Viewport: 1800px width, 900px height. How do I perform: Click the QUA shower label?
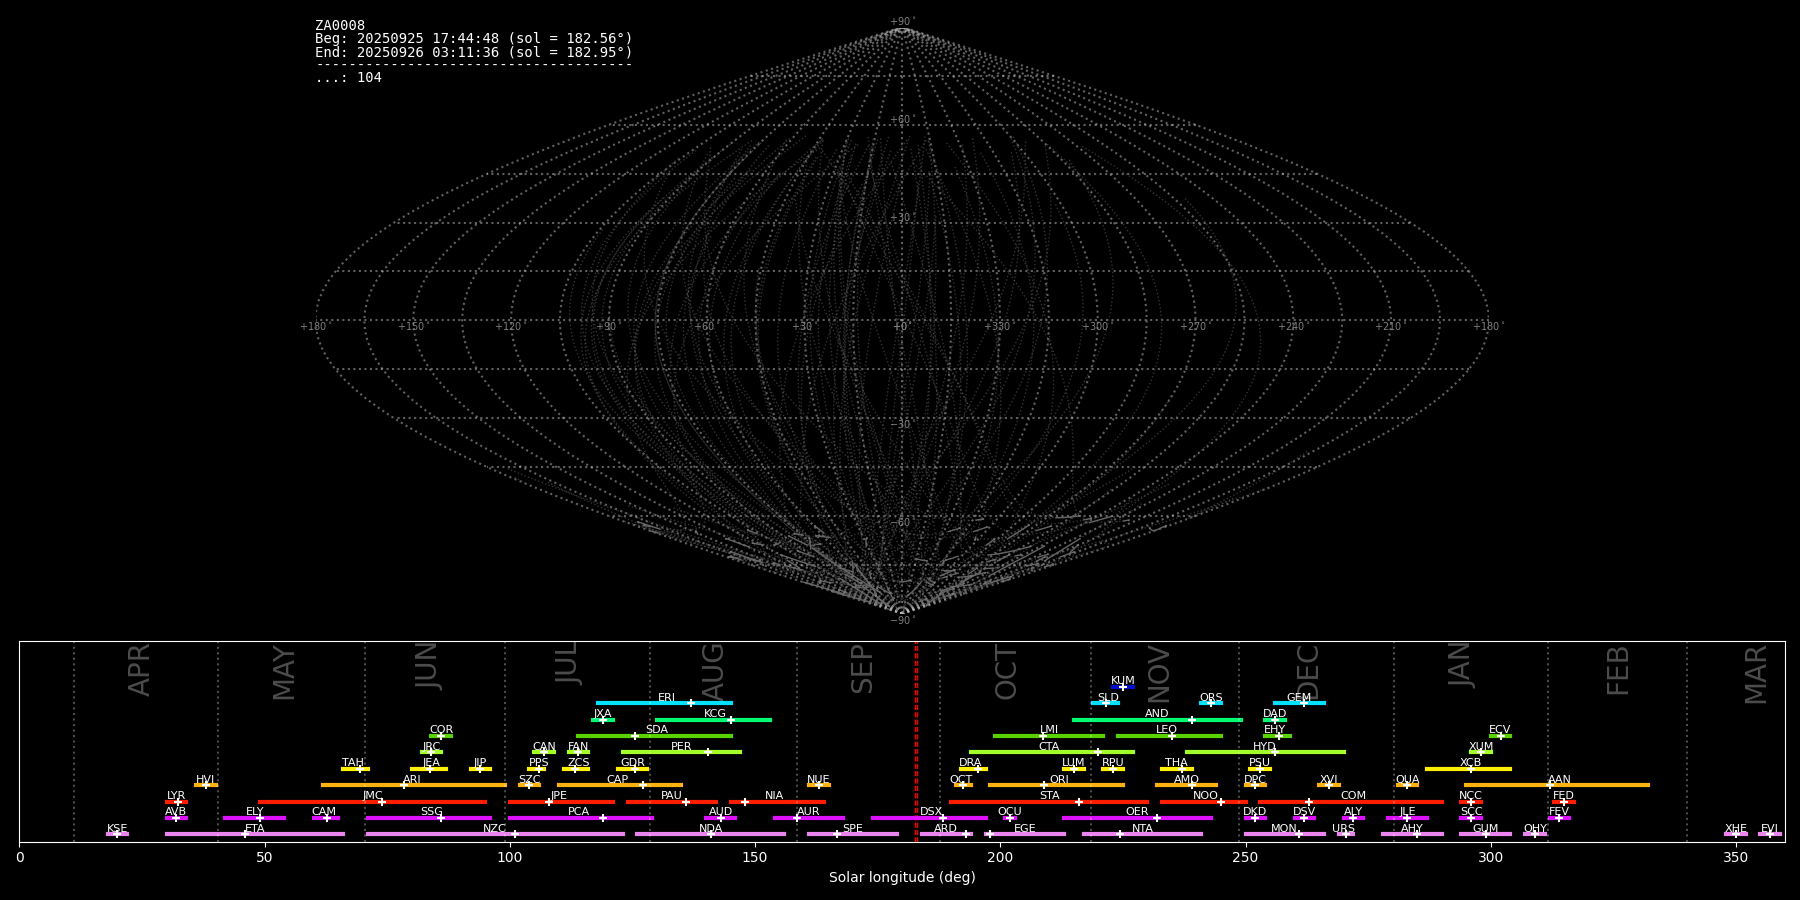click(1408, 780)
